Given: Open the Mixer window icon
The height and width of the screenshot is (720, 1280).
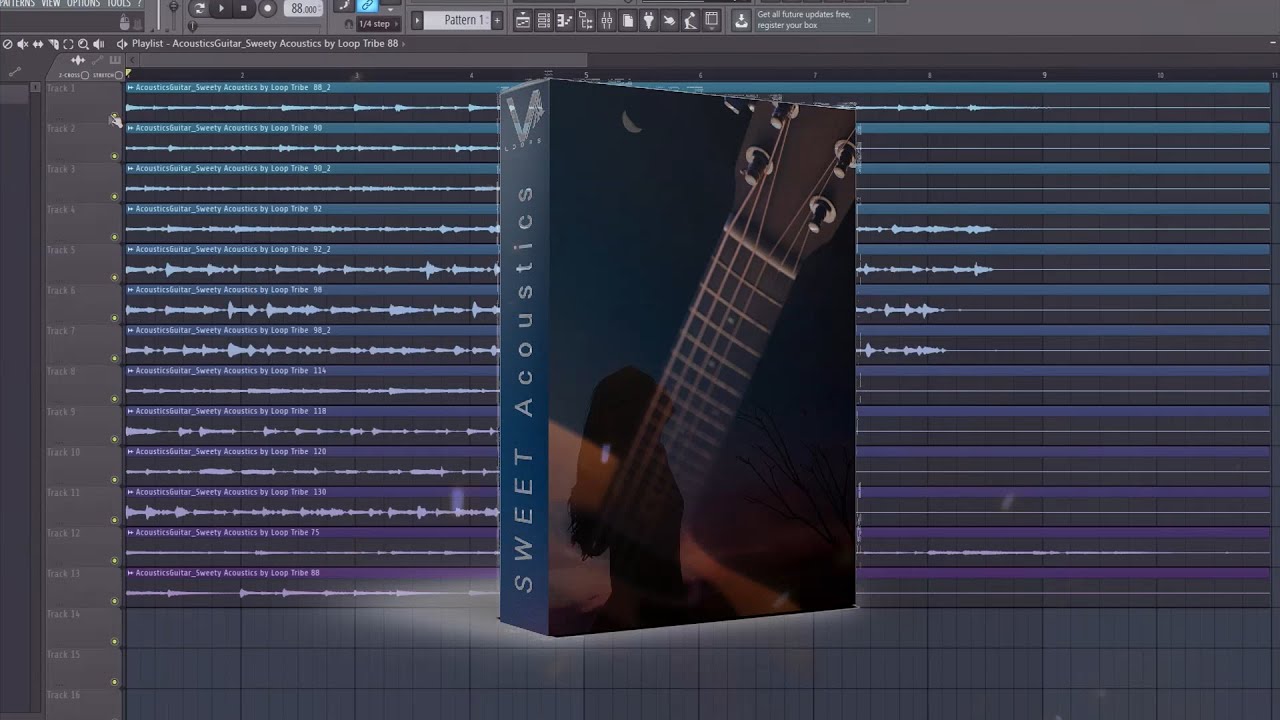Looking at the screenshot, I should (x=607, y=20).
